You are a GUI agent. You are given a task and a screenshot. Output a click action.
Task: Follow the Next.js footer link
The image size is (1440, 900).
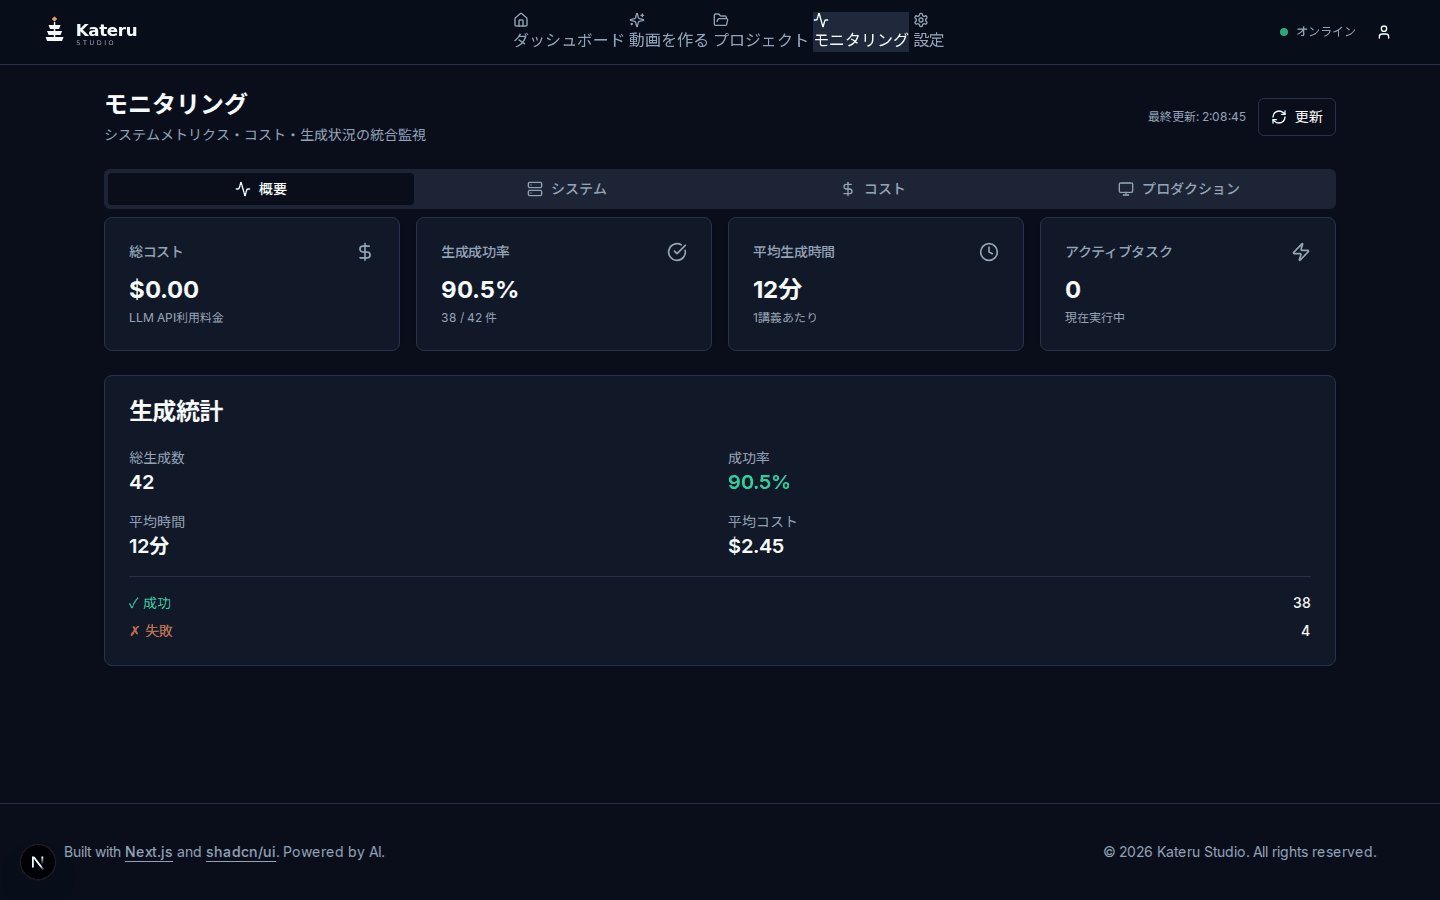[149, 852]
